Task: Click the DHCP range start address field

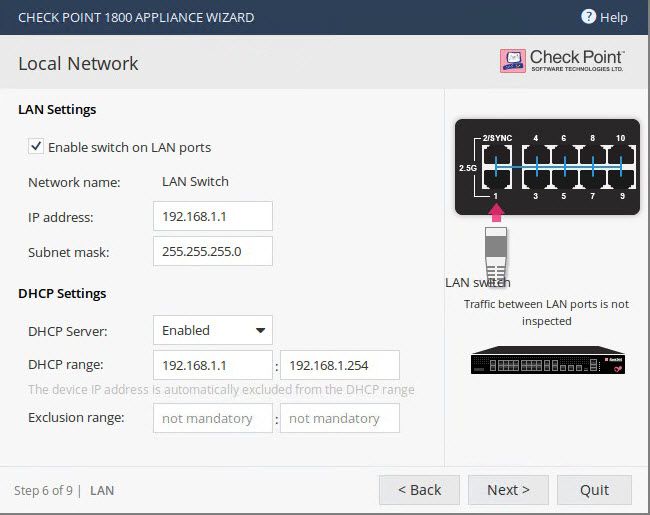Action: (x=212, y=365)
